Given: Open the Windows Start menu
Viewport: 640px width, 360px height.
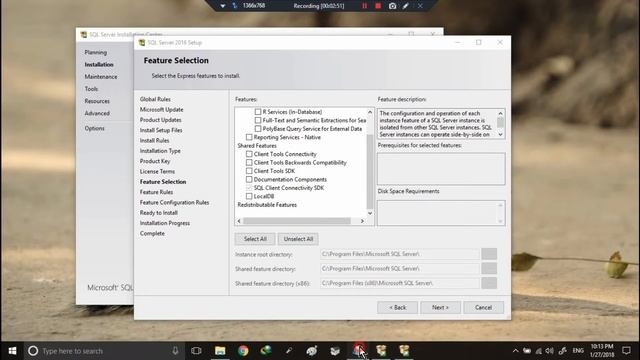Looking at the screenshot, I should [12, 351].
